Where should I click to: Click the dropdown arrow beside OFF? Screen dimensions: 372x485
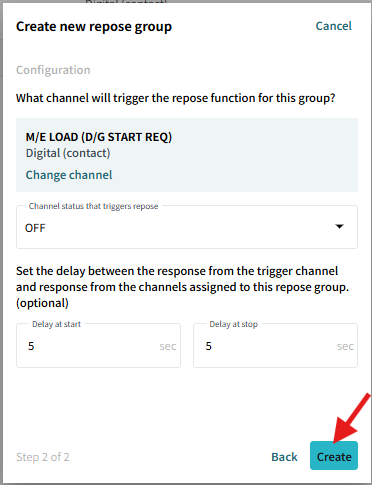point(339,227)
